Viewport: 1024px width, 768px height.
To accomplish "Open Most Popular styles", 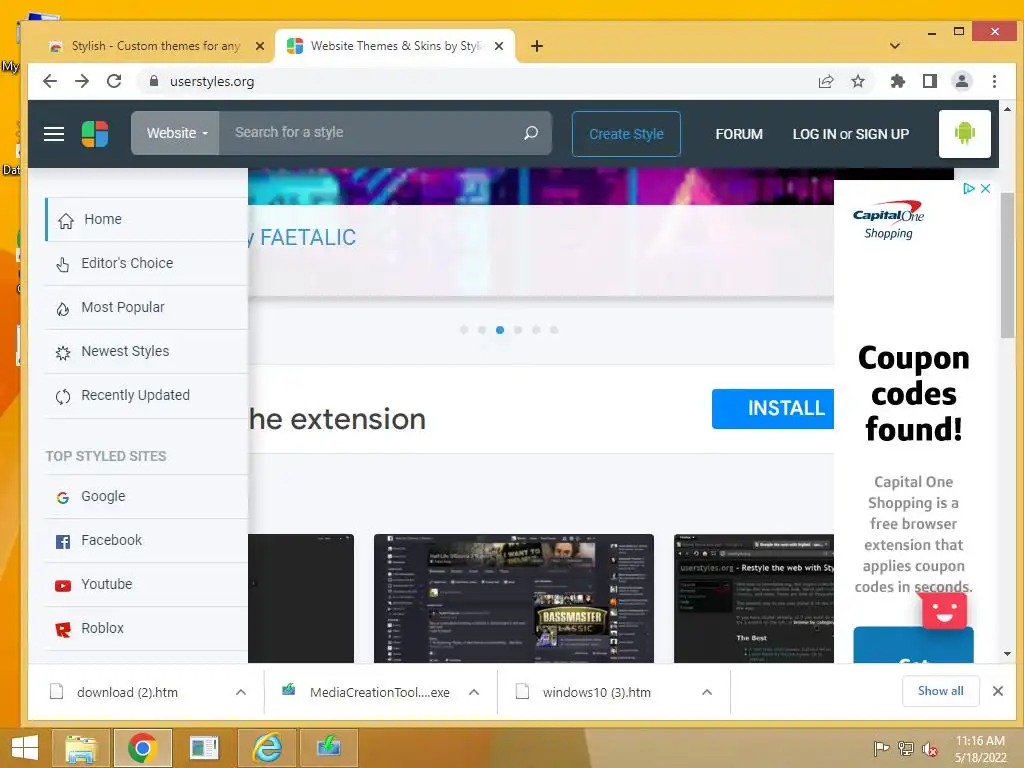I will pyautogui.click(x=146, y=307).
